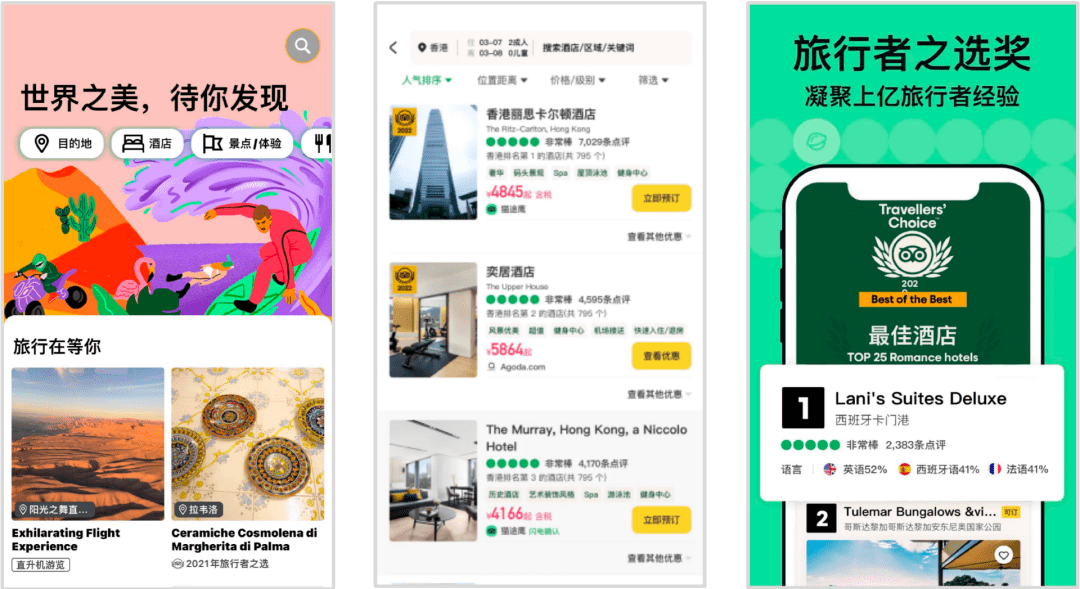Tap the faded green circle planet icon
The width and height of the screenshot is (1080, 589).
[816, 141]
